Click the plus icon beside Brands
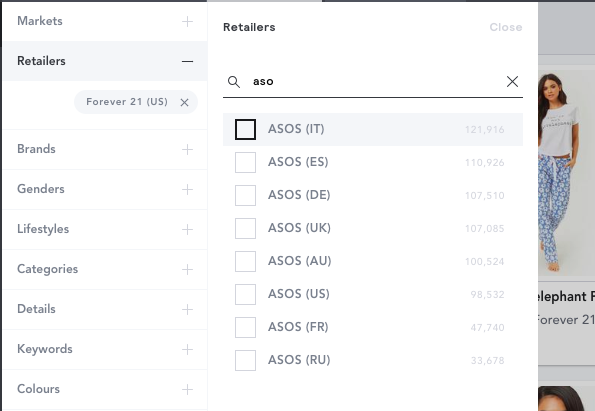This screenshot has width=595, height=411. [187, 150]
